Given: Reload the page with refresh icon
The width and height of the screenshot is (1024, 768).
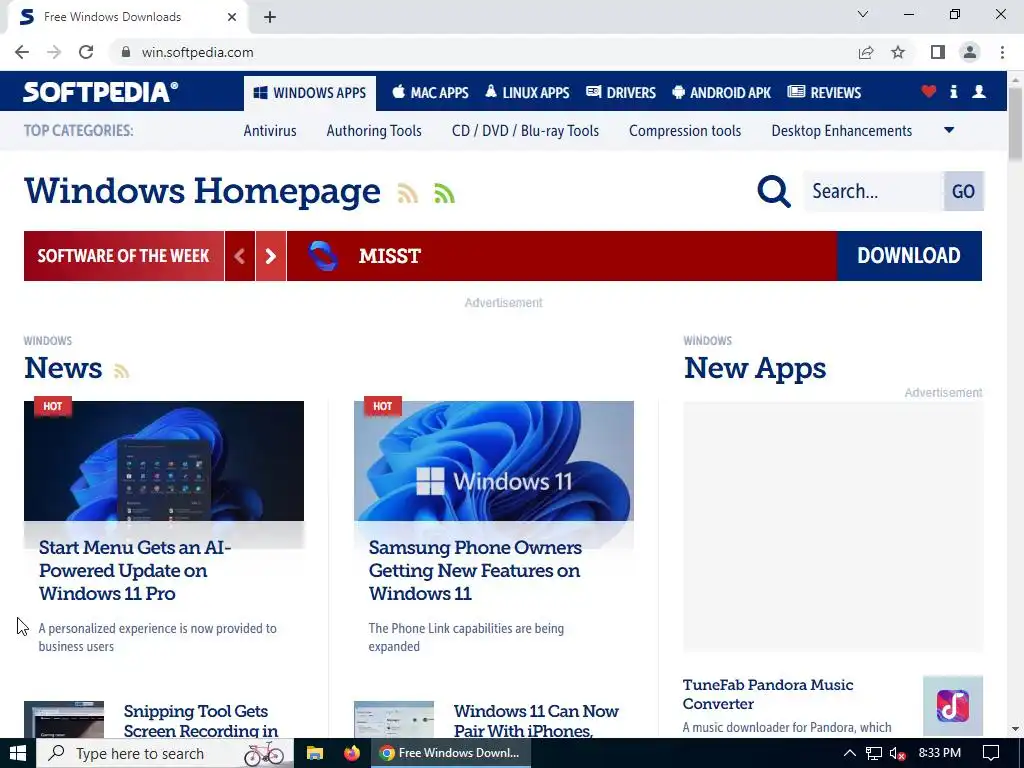Looking at the screenshot, I should [86, 52].
